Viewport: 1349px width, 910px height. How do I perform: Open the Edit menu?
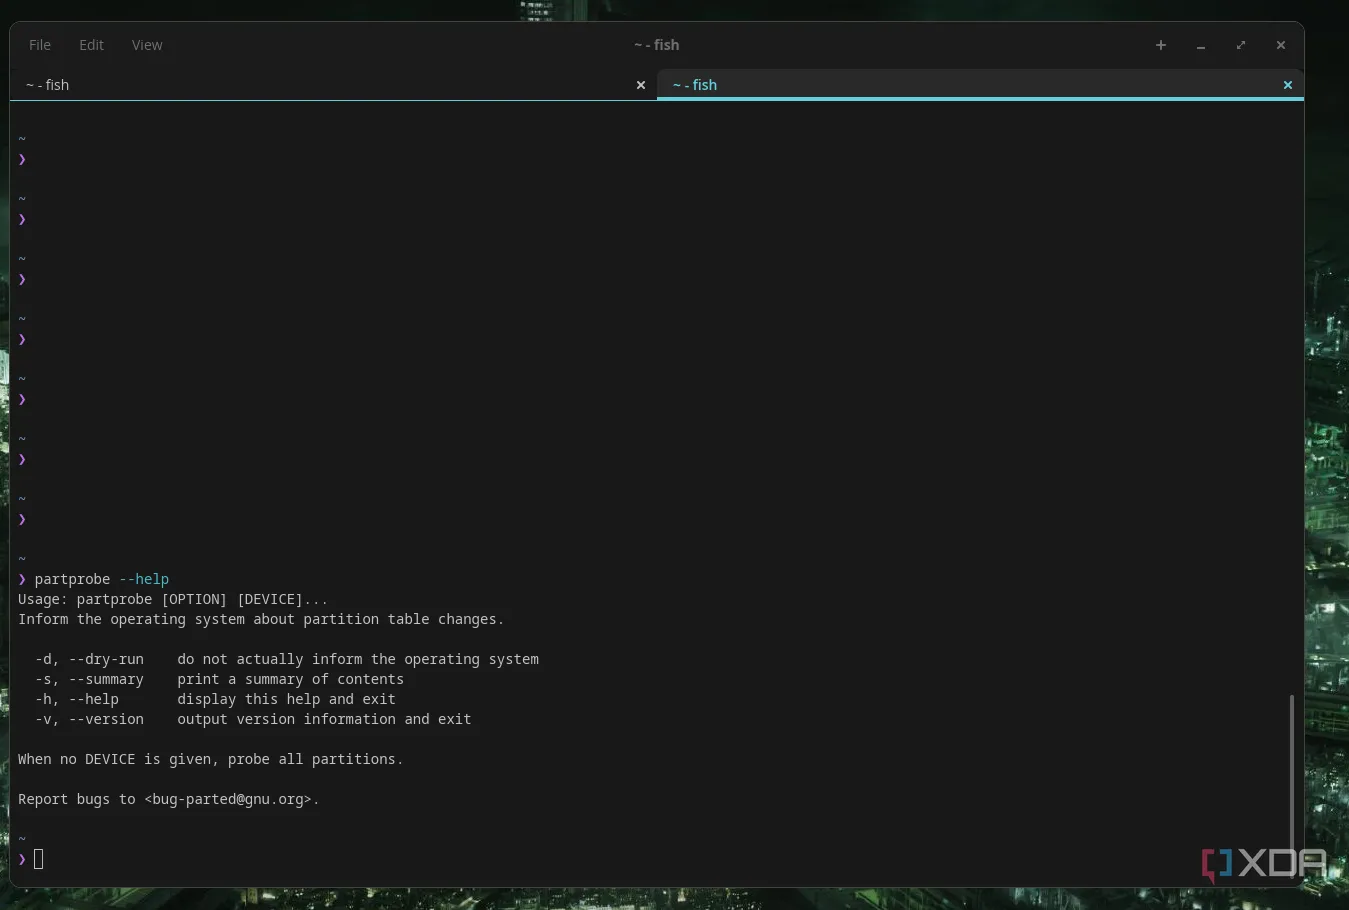91,45
